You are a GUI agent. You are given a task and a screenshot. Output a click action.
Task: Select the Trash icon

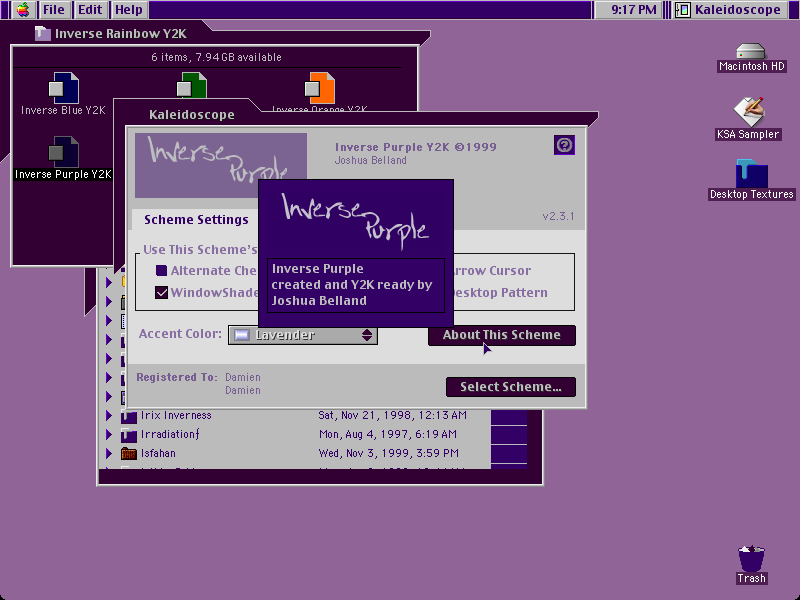point(751,564)
